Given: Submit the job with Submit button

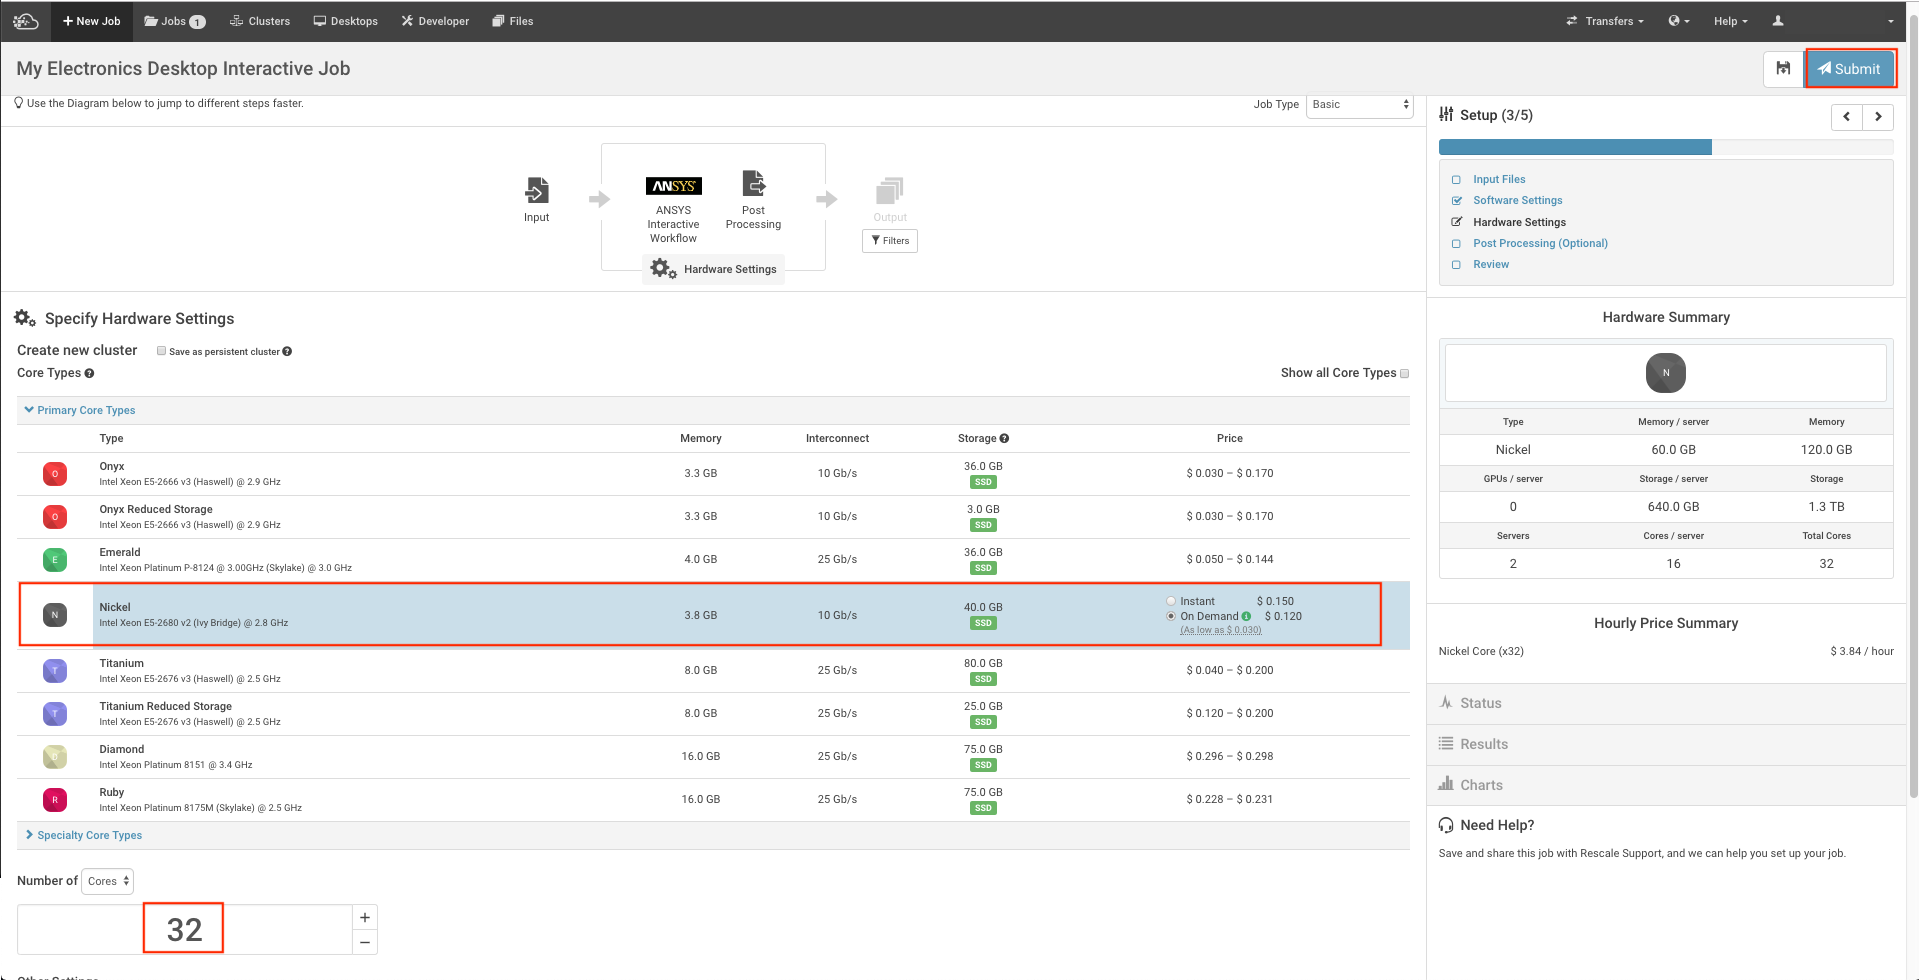Looking at the screenshot, I should pos(1849,69).
